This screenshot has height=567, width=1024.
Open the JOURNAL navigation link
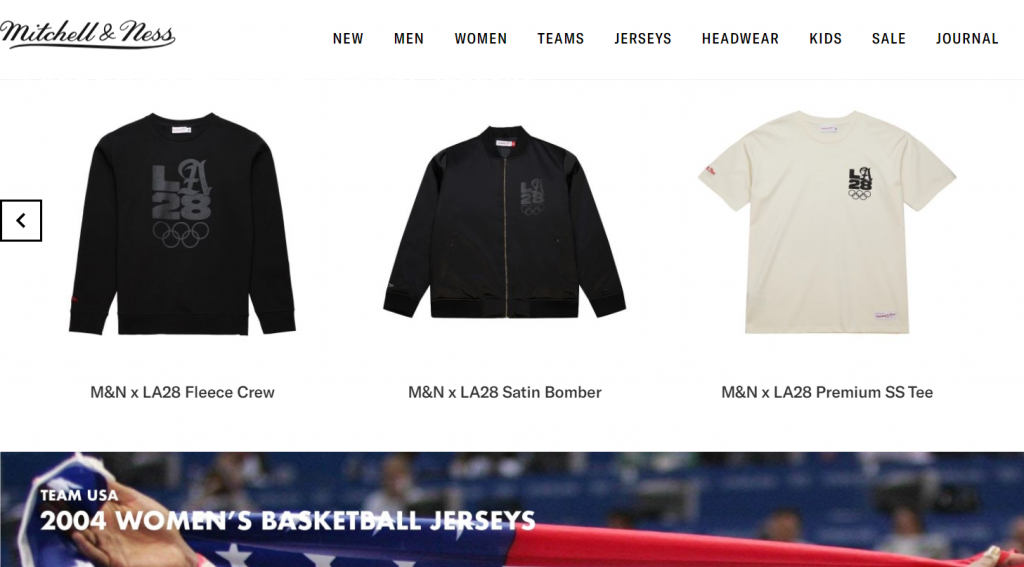[x=967, y=39]
